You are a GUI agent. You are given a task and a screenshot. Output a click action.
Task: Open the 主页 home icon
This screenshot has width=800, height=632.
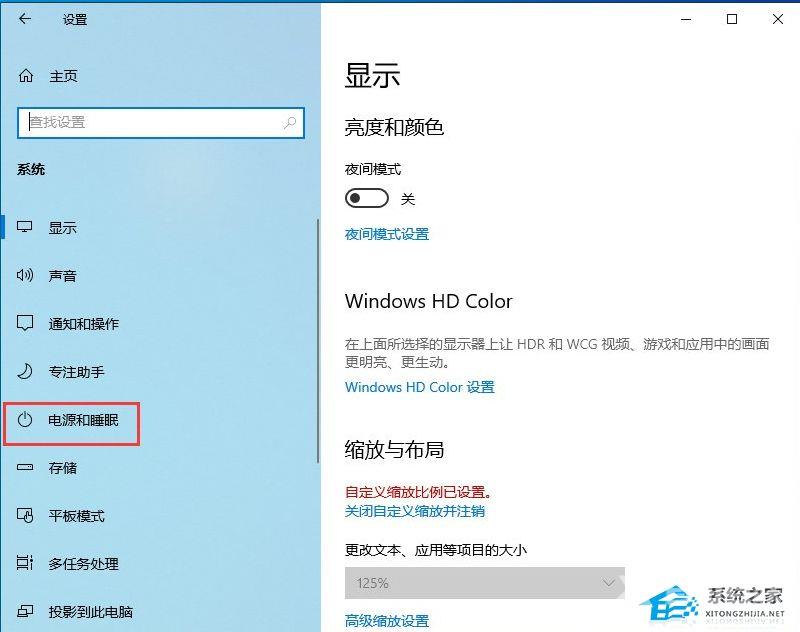point(26,76)
